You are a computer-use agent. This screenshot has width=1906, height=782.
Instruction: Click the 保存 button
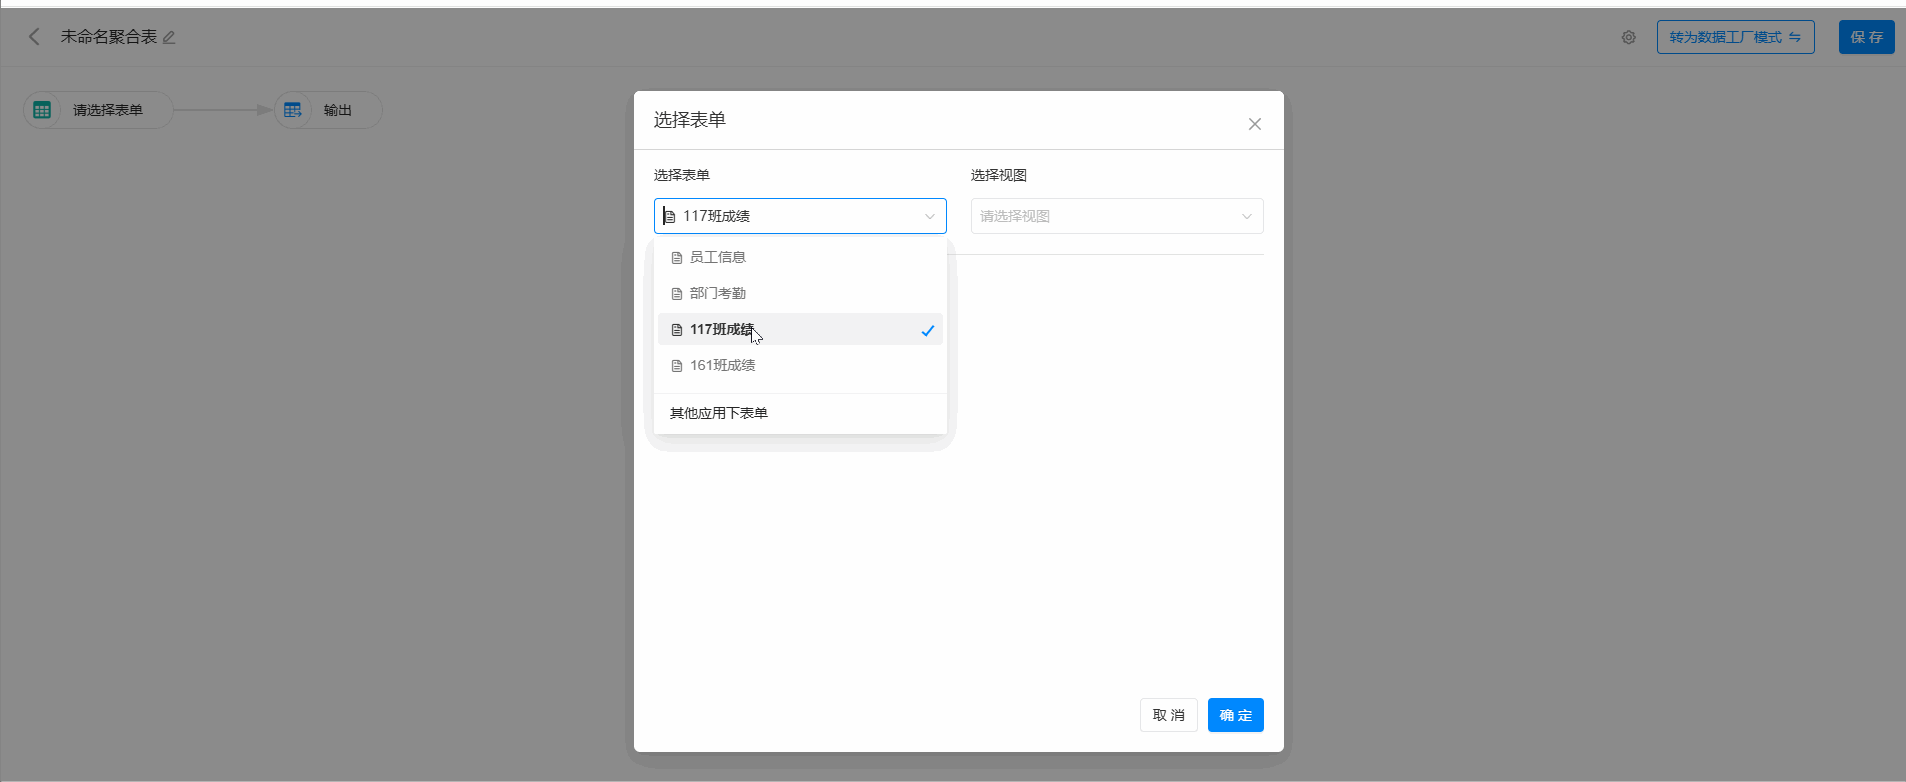[1866, 37]
